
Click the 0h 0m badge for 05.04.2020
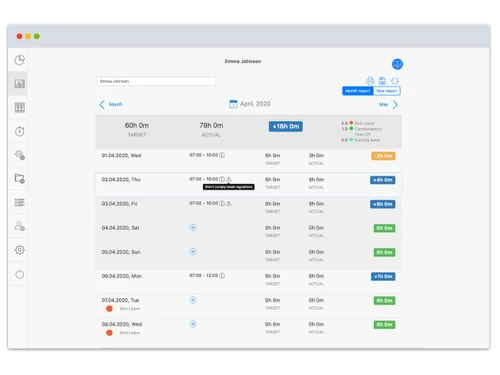(x=384, y=252)
